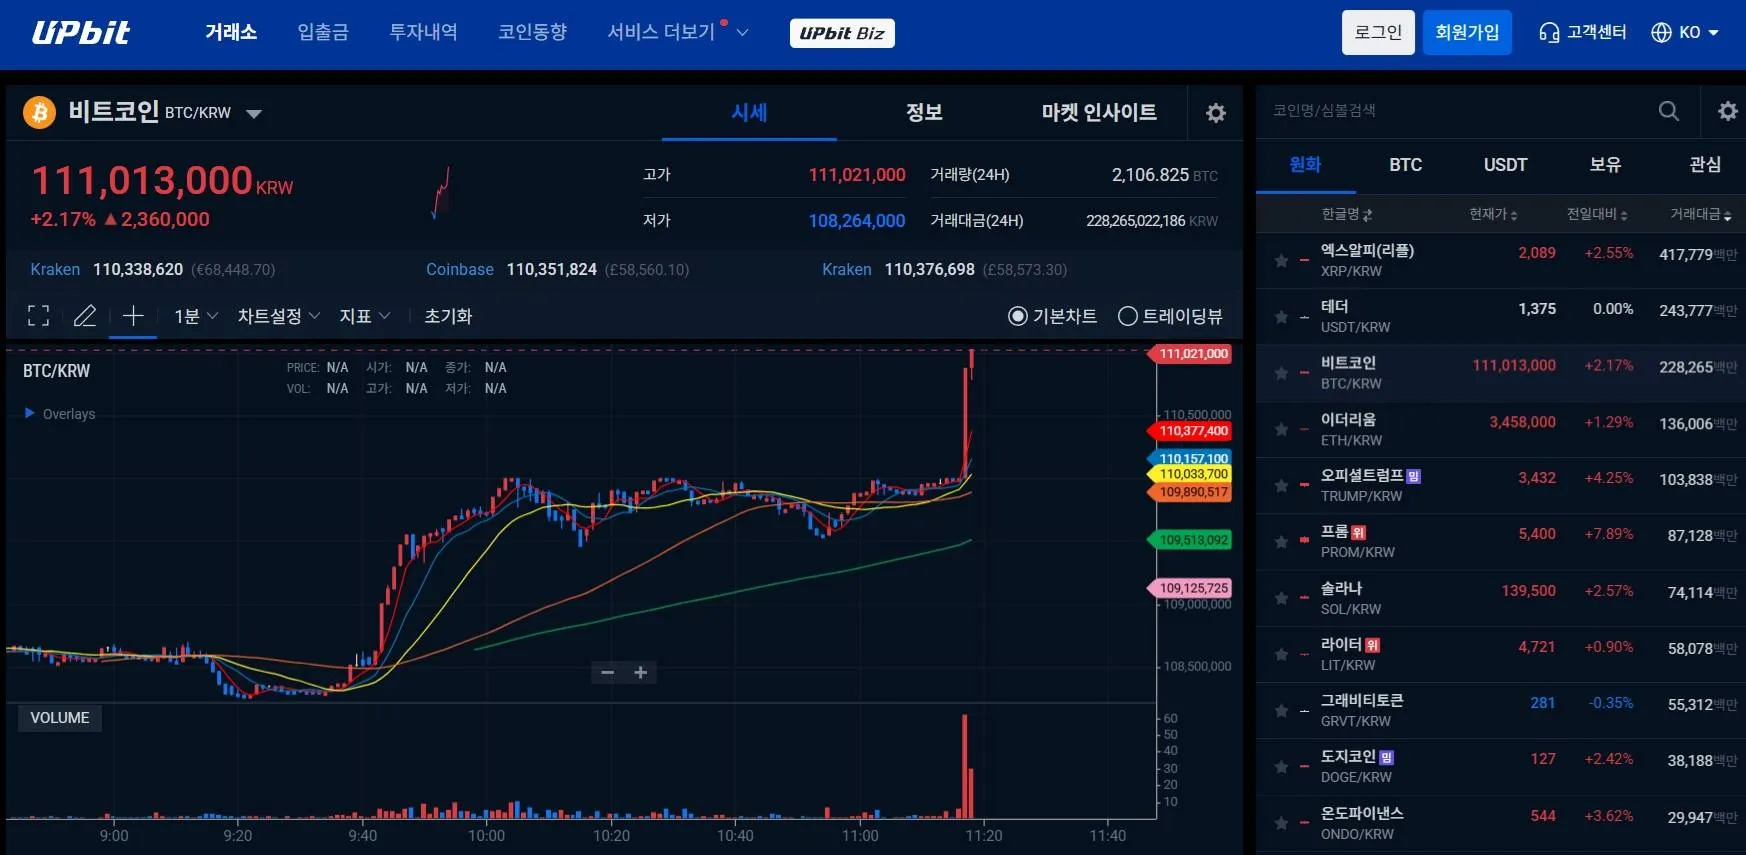Zoom in the chart with plus button
The width and height of the screenshot is (1746, 855).
point(641,673)
